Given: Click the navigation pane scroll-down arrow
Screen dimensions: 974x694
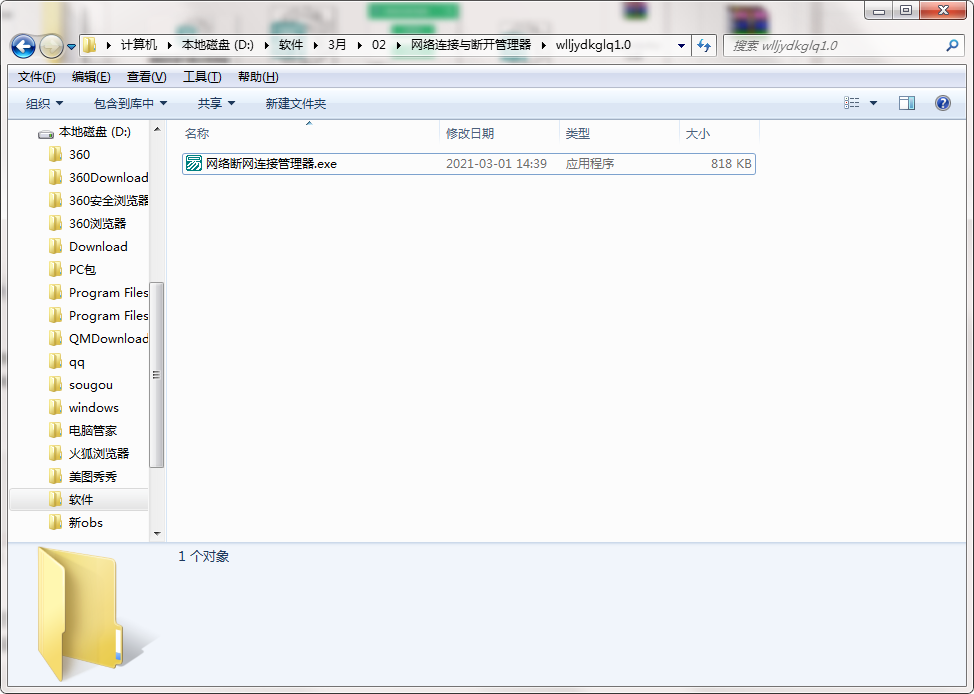Looking at the screenshot, I should coord(157,533).
